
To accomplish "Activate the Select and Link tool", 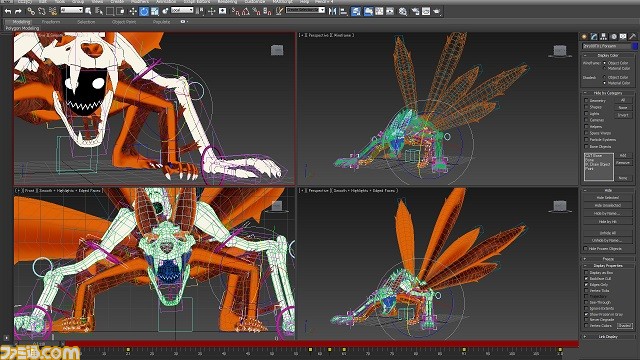I will tap(31, 11).
